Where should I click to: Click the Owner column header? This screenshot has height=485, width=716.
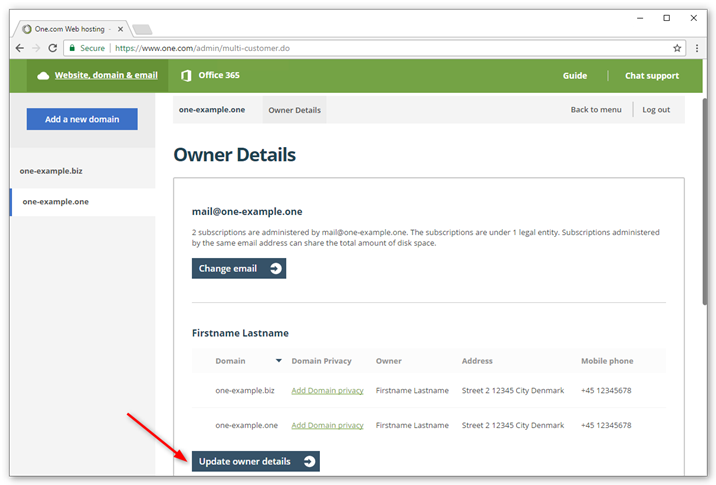click(x=389, y=361)
